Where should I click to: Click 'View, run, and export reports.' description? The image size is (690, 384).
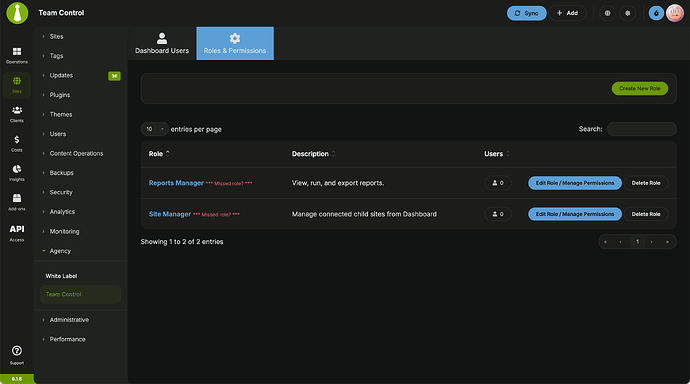point(338,183)
